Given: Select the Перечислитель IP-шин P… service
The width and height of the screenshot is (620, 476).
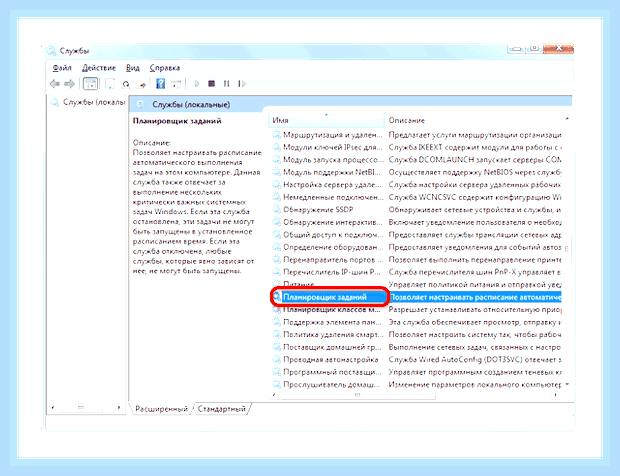Looking at the screenshot, I should point(332,272).
